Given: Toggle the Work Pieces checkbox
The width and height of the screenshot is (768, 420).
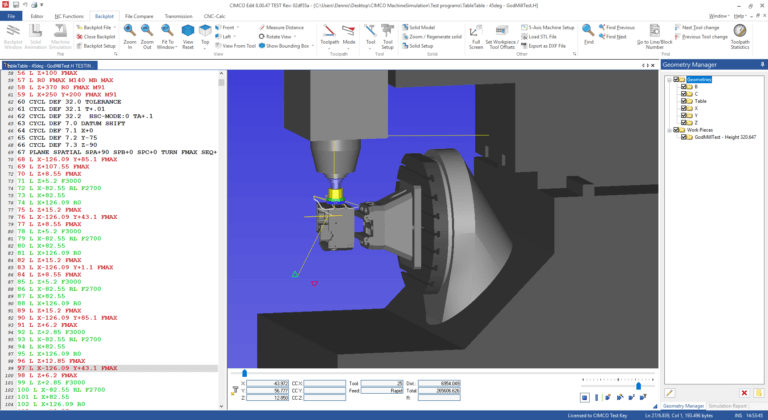Looking at the screenshot, I should pyautogui.click(x=678, y=130).
